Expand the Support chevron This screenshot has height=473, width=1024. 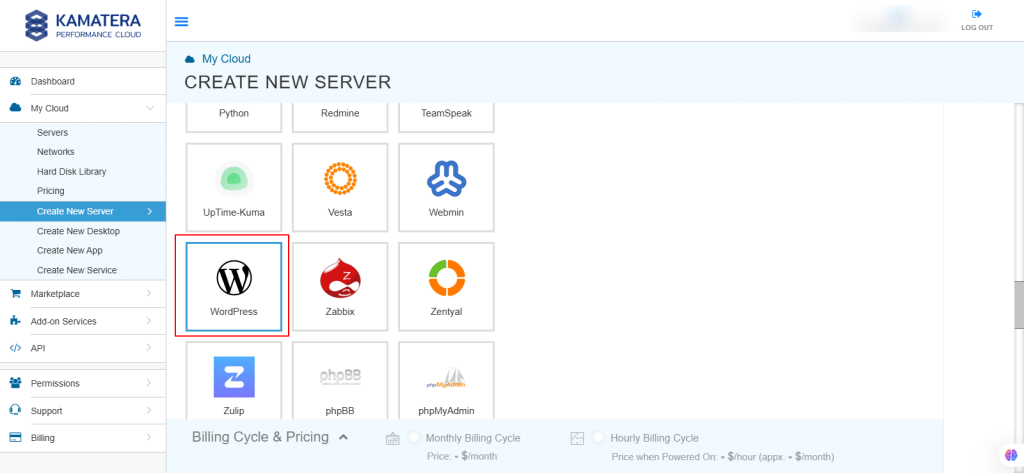coord(150,411)
